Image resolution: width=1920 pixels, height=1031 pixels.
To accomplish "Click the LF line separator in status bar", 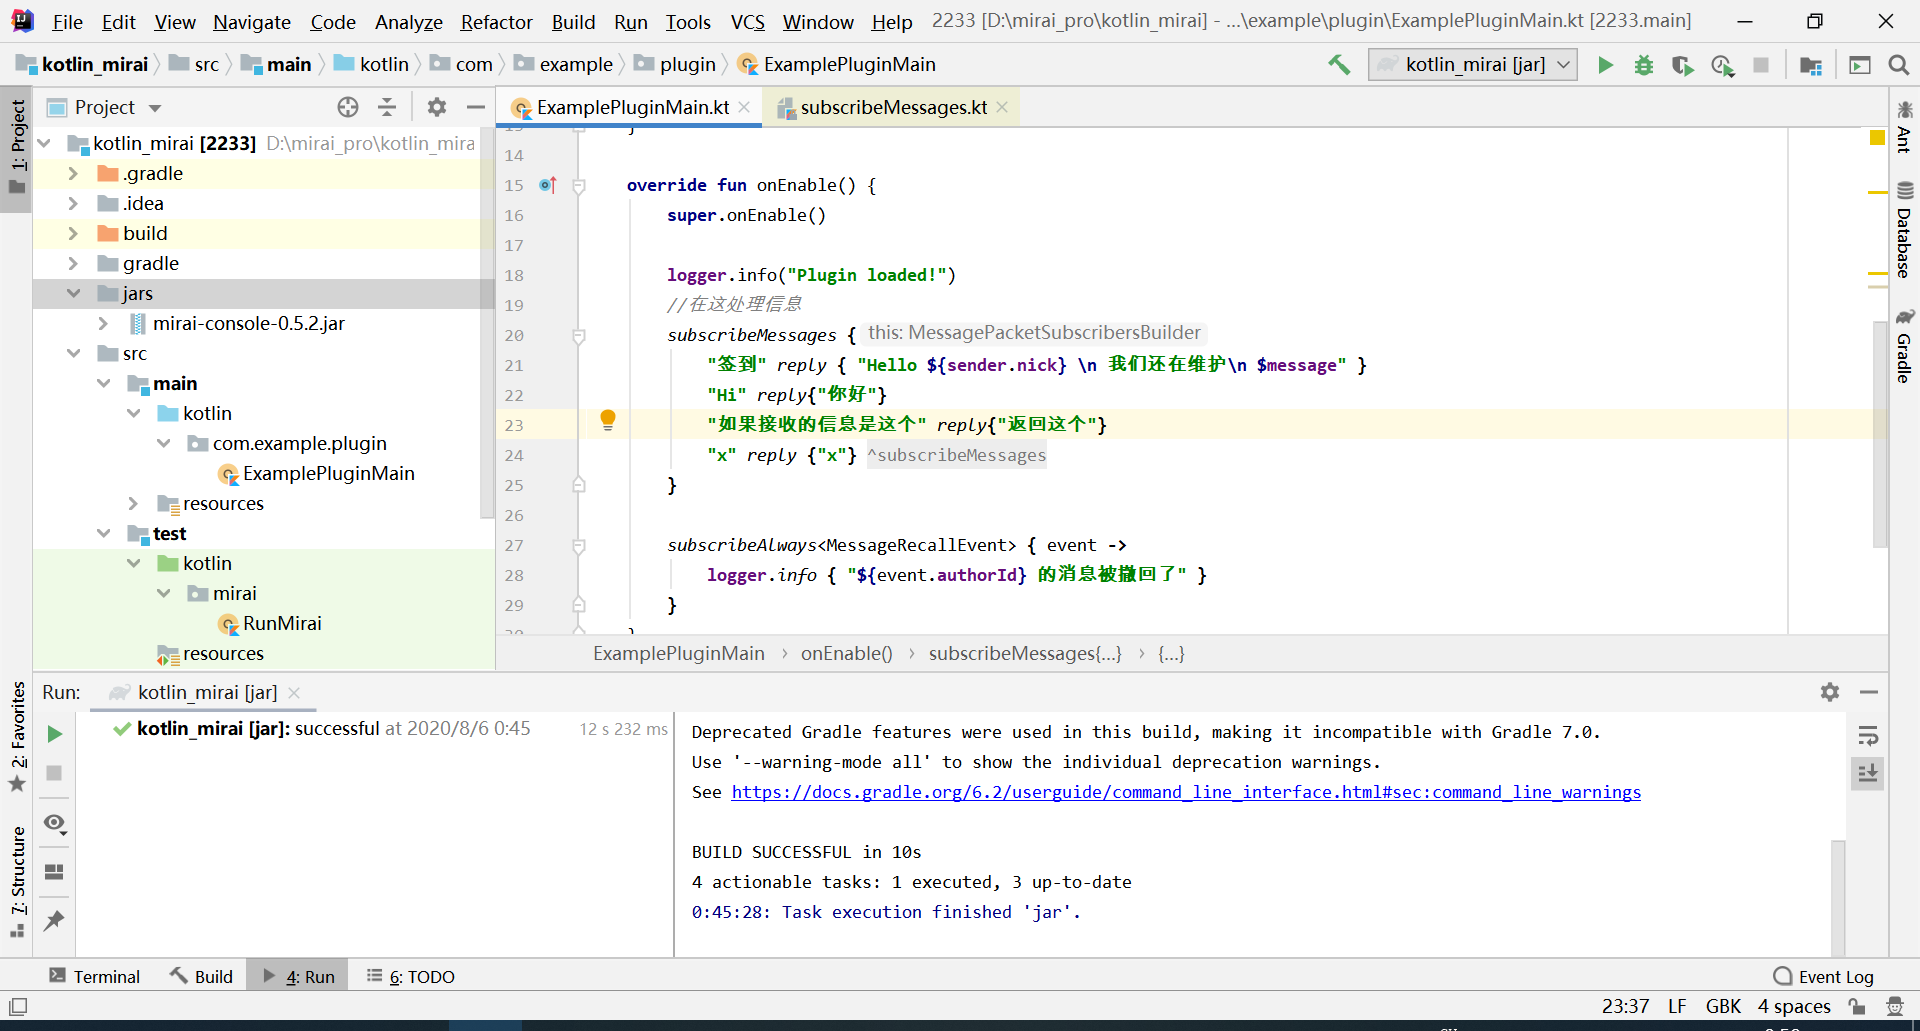I will point(1677,1006).
